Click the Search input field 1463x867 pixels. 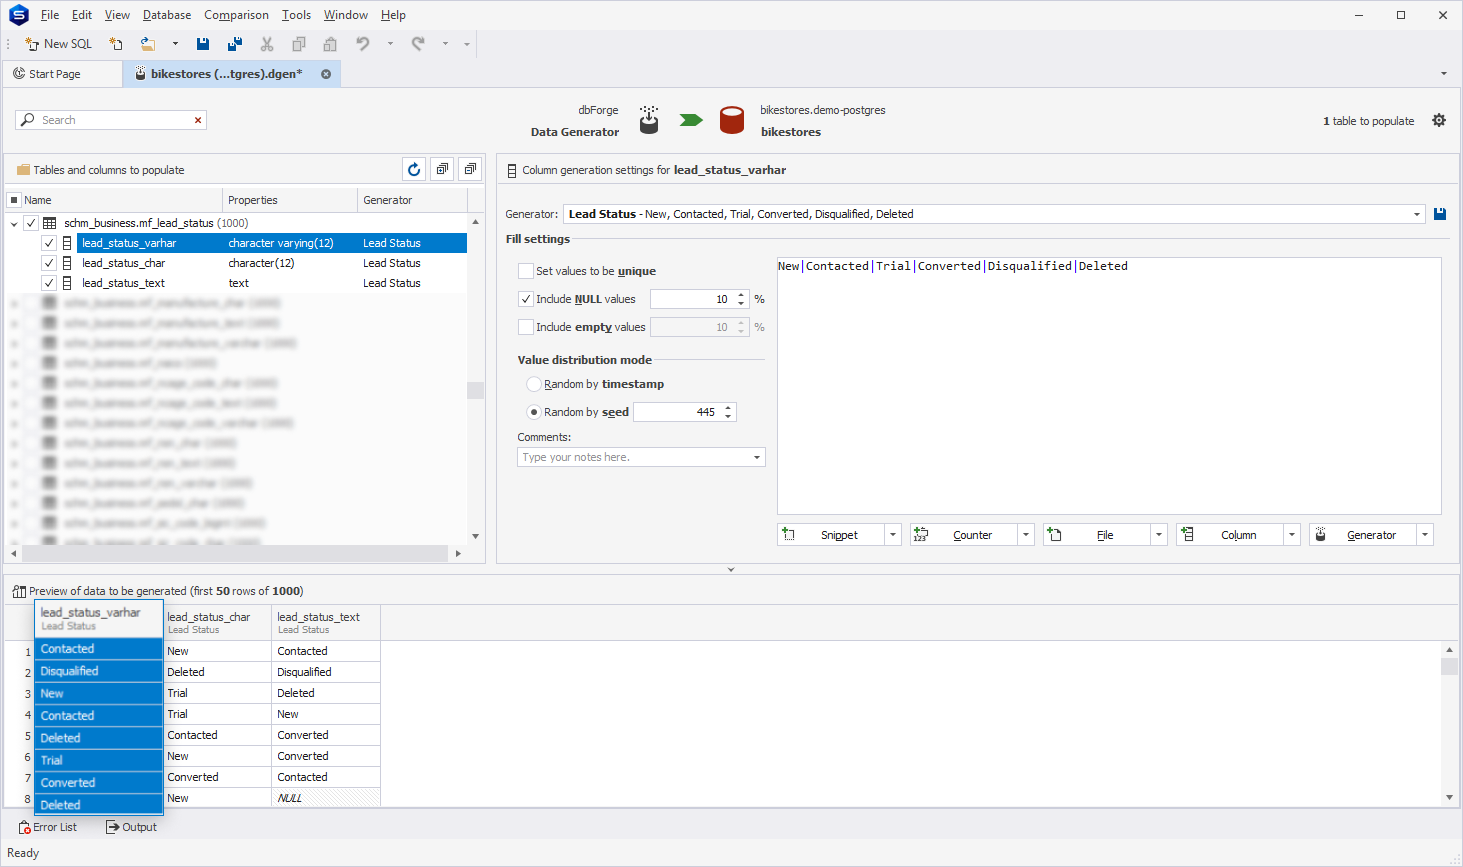110,120
